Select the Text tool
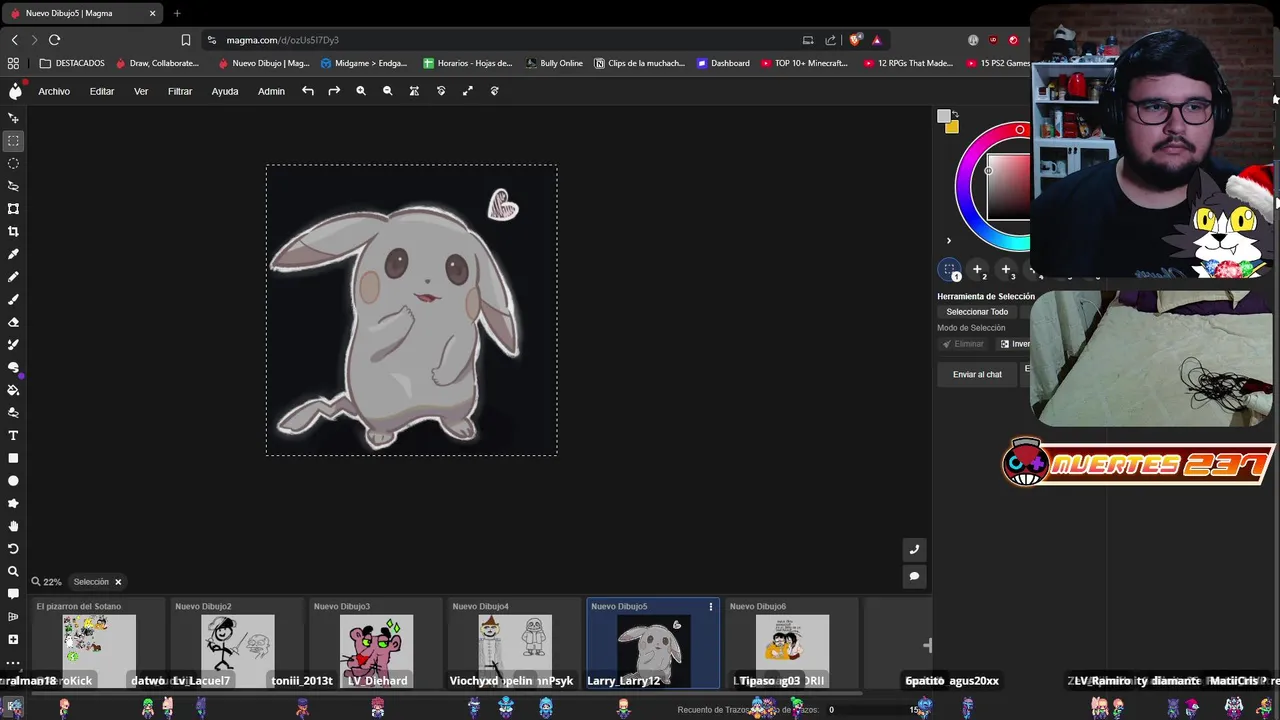 click(13, 436)
